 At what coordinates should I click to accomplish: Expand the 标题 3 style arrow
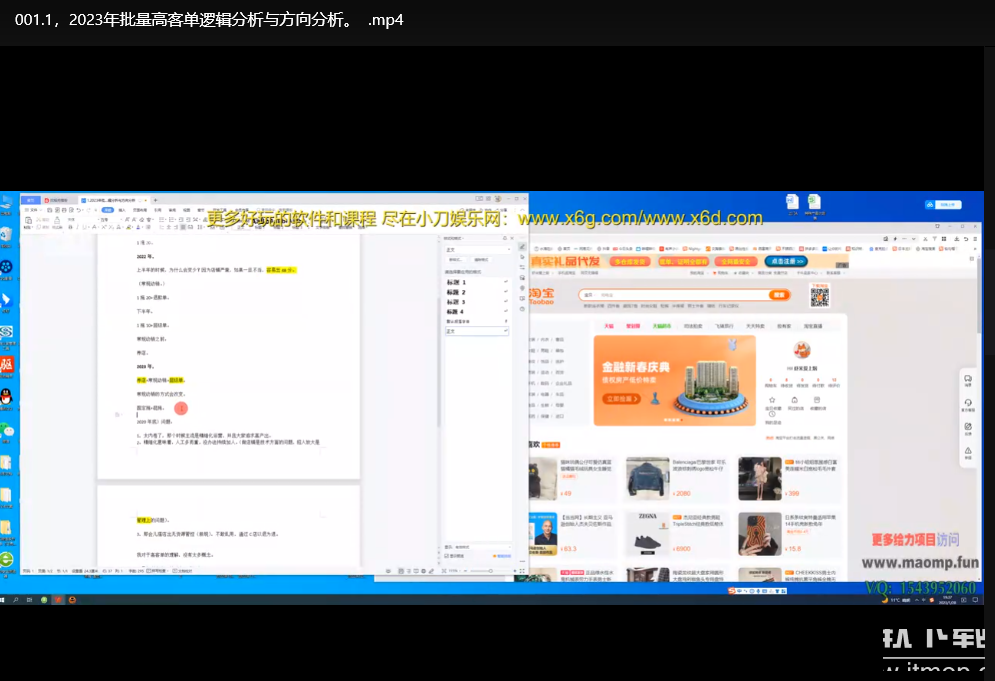click(506, 301)
